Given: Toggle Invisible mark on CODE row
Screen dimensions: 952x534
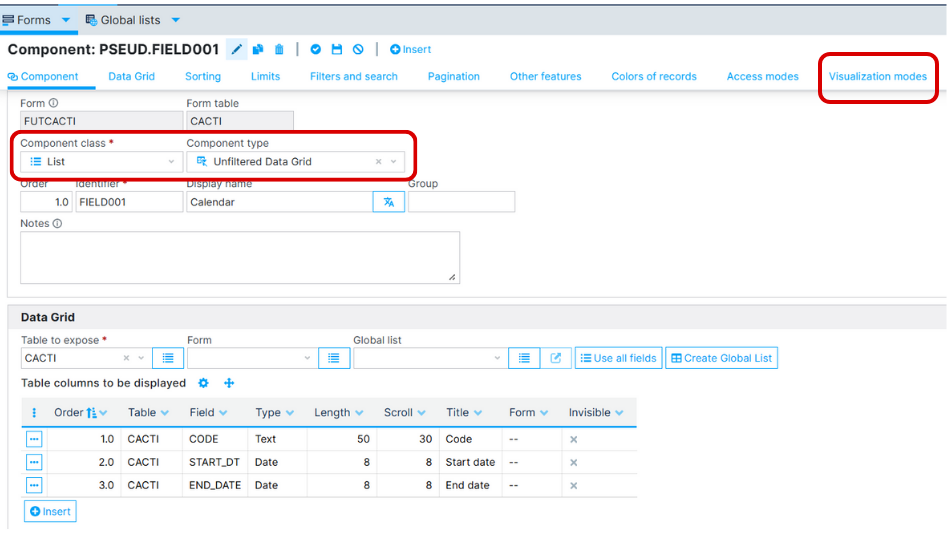Looking at the screenshot, I should tap(574, 439).
